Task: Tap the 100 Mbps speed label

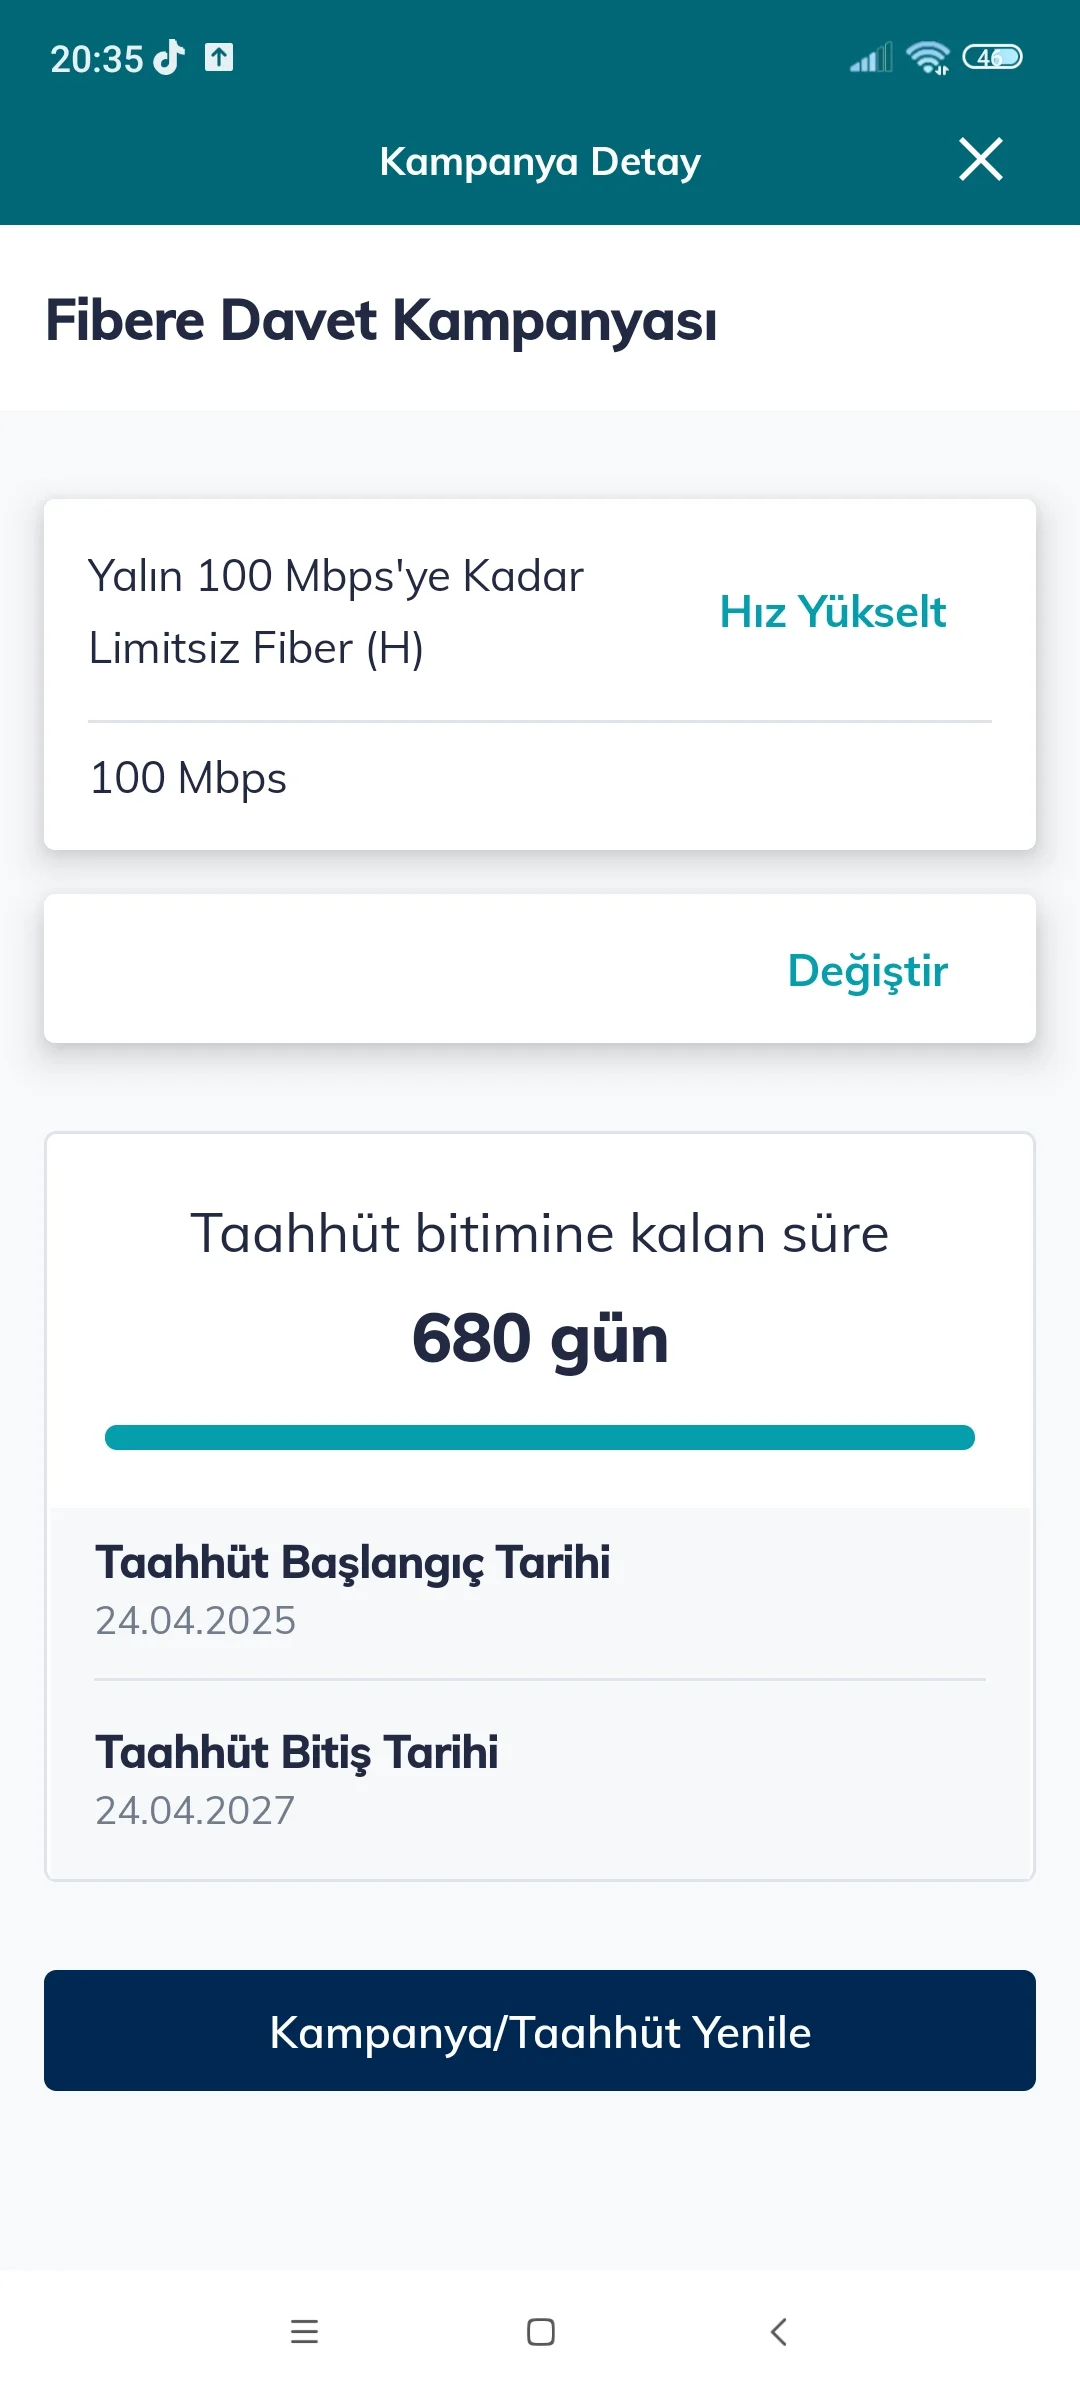Action: (x=188, y=778)
